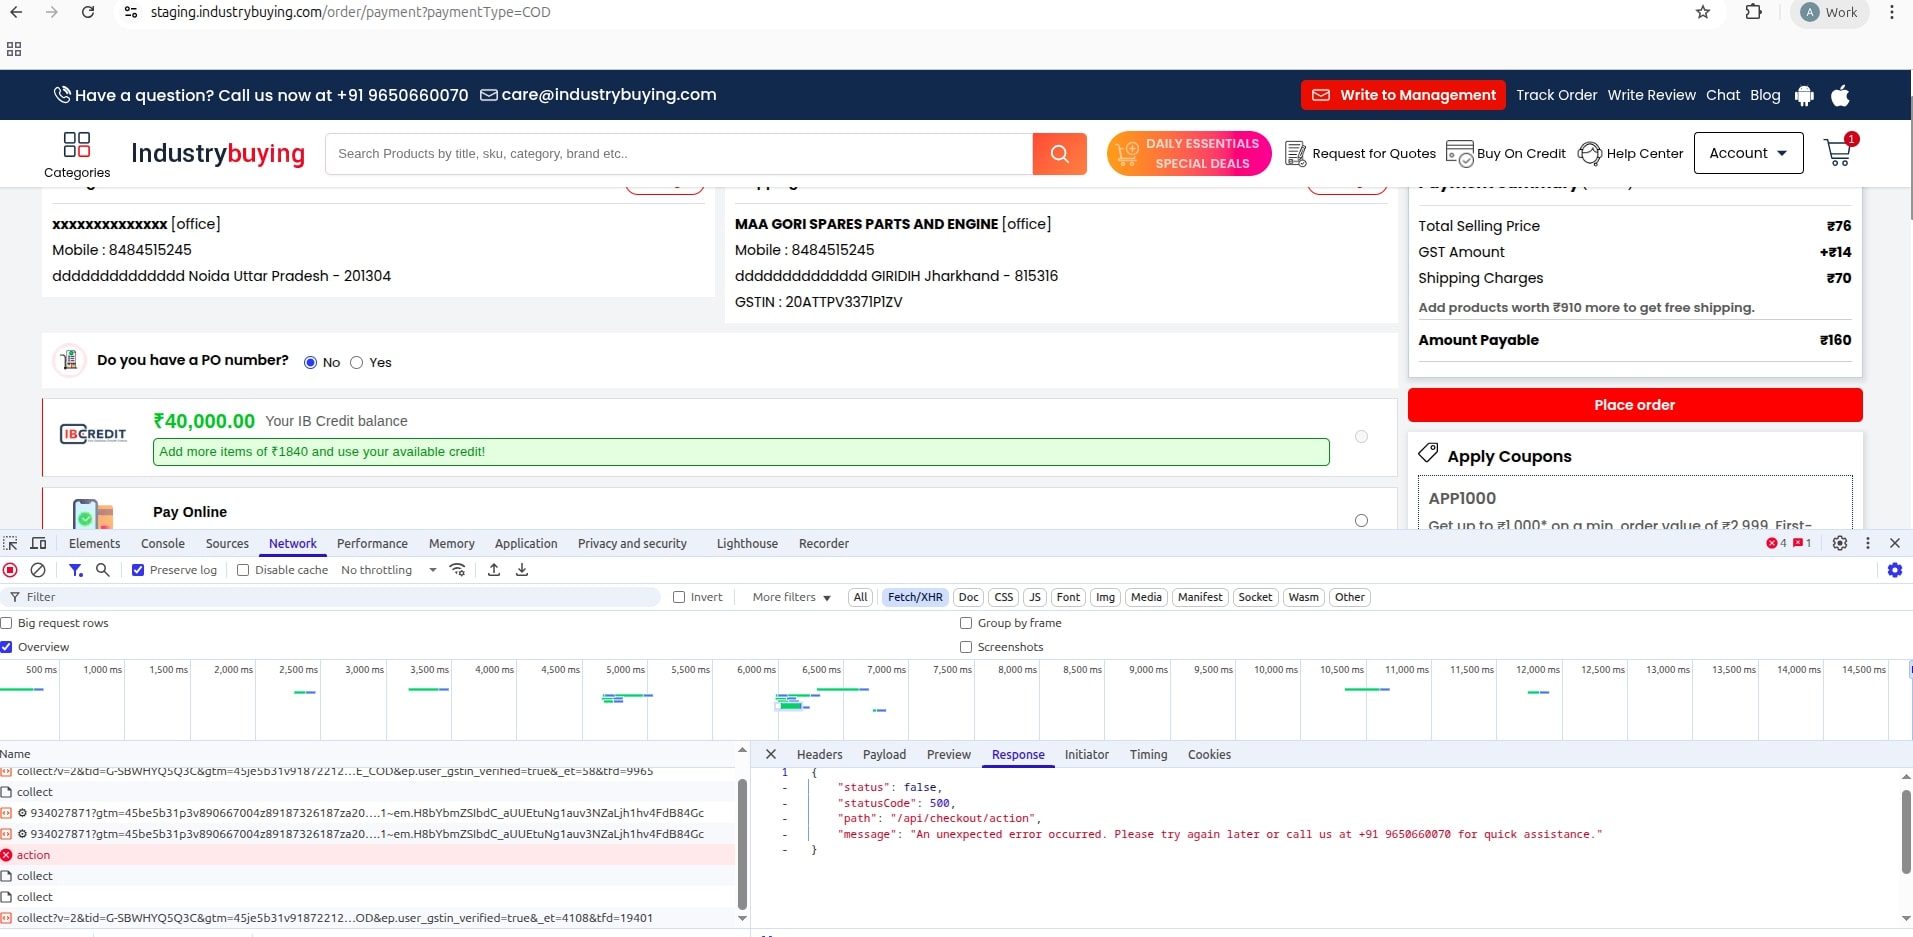Open the More filters dropdown
1913x937 pixels.
[x=791, y=597]
